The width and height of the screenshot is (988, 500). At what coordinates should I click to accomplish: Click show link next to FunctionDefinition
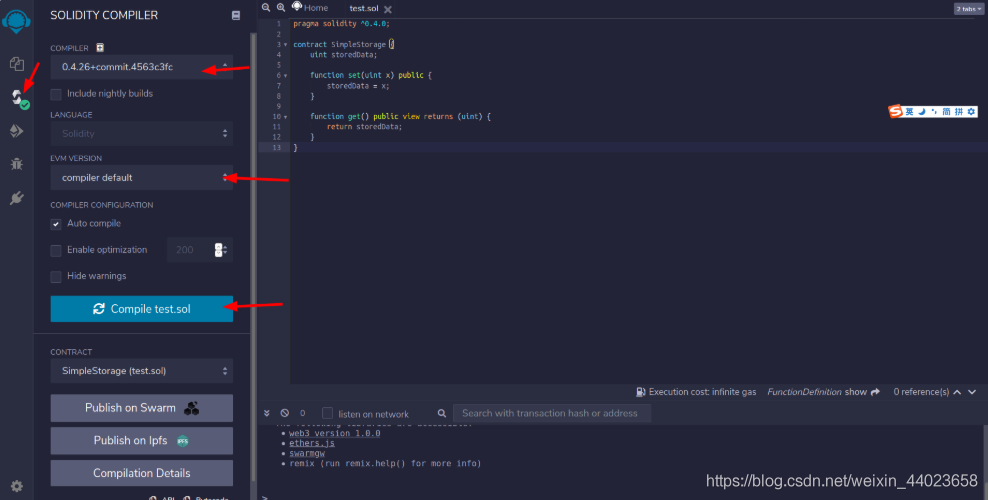tap(855, 392)
